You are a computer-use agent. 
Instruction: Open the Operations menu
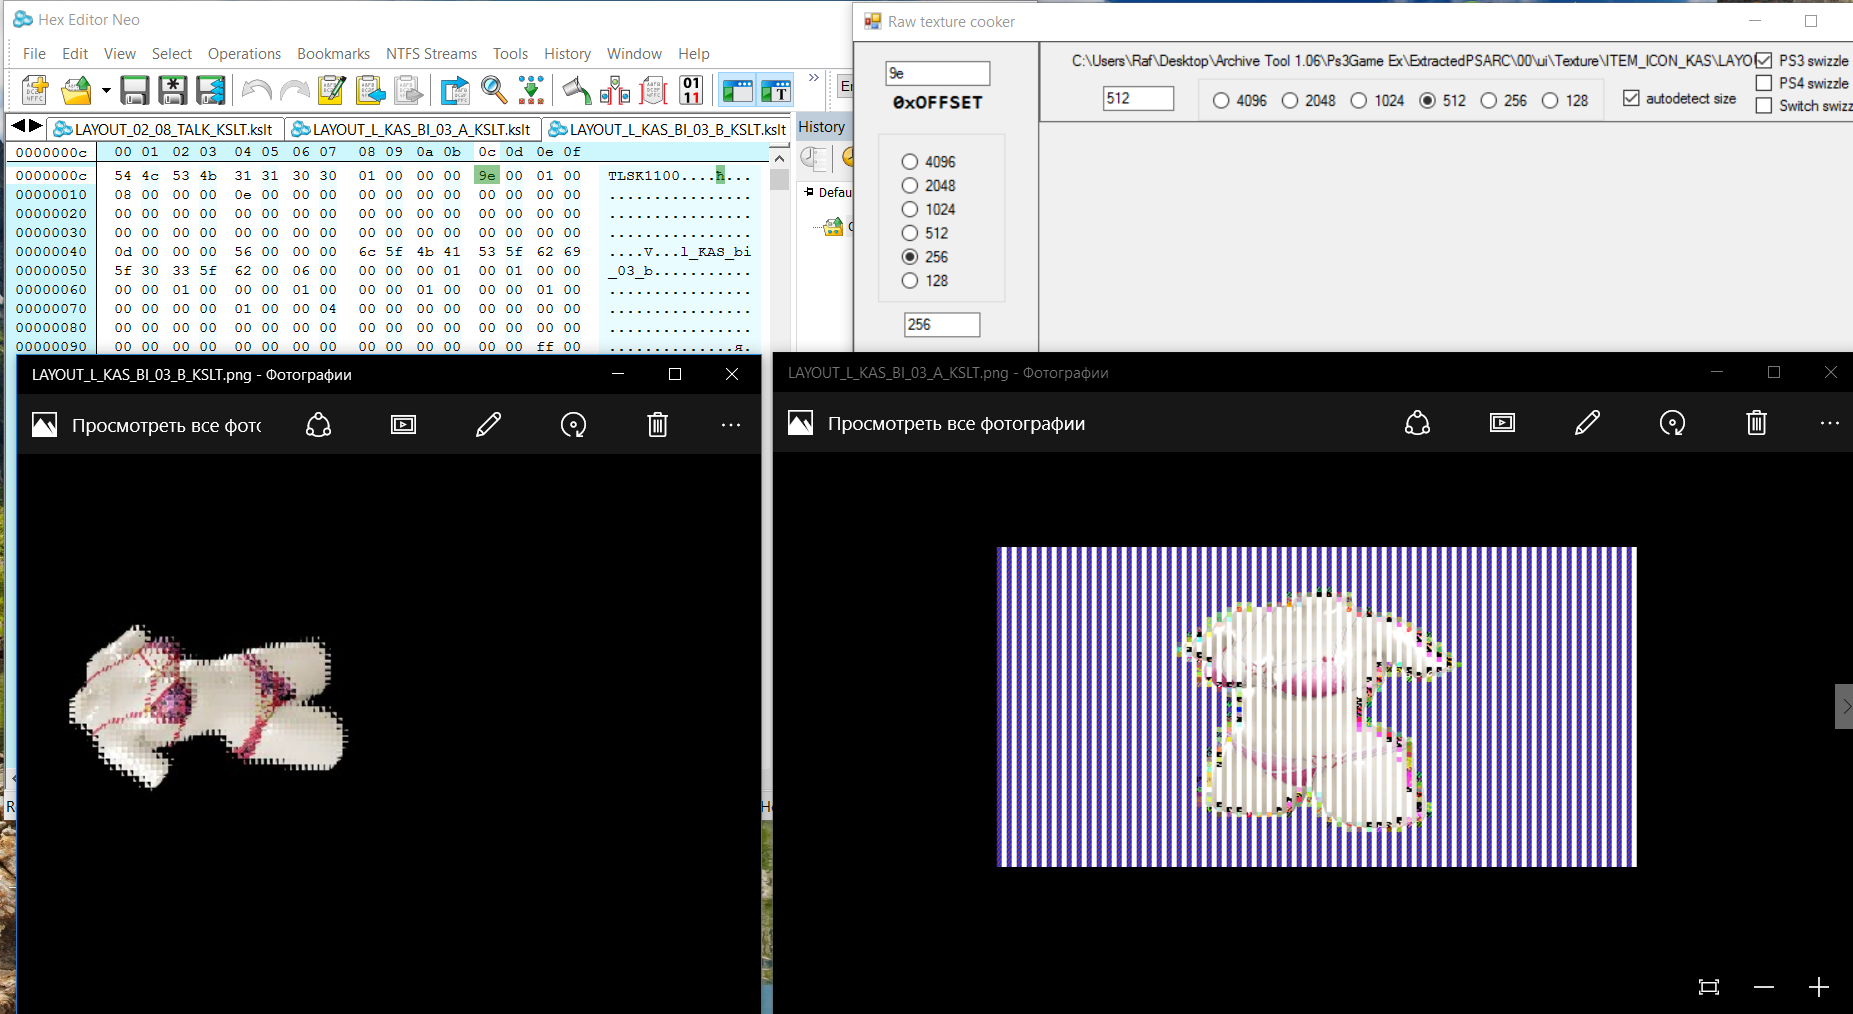click(244, 54)
